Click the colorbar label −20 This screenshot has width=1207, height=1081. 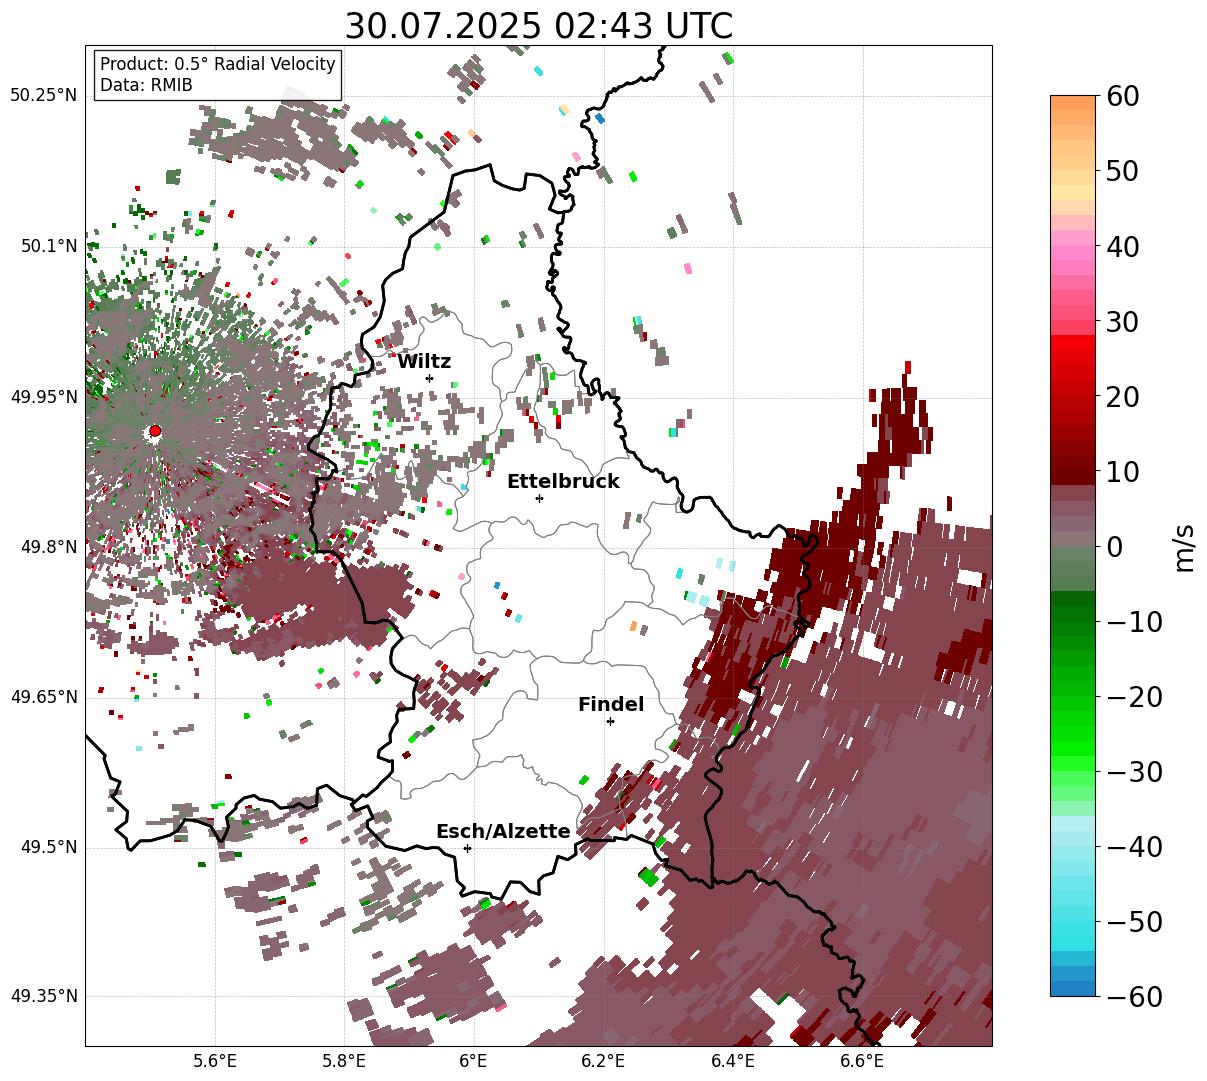click(1134, 696)
